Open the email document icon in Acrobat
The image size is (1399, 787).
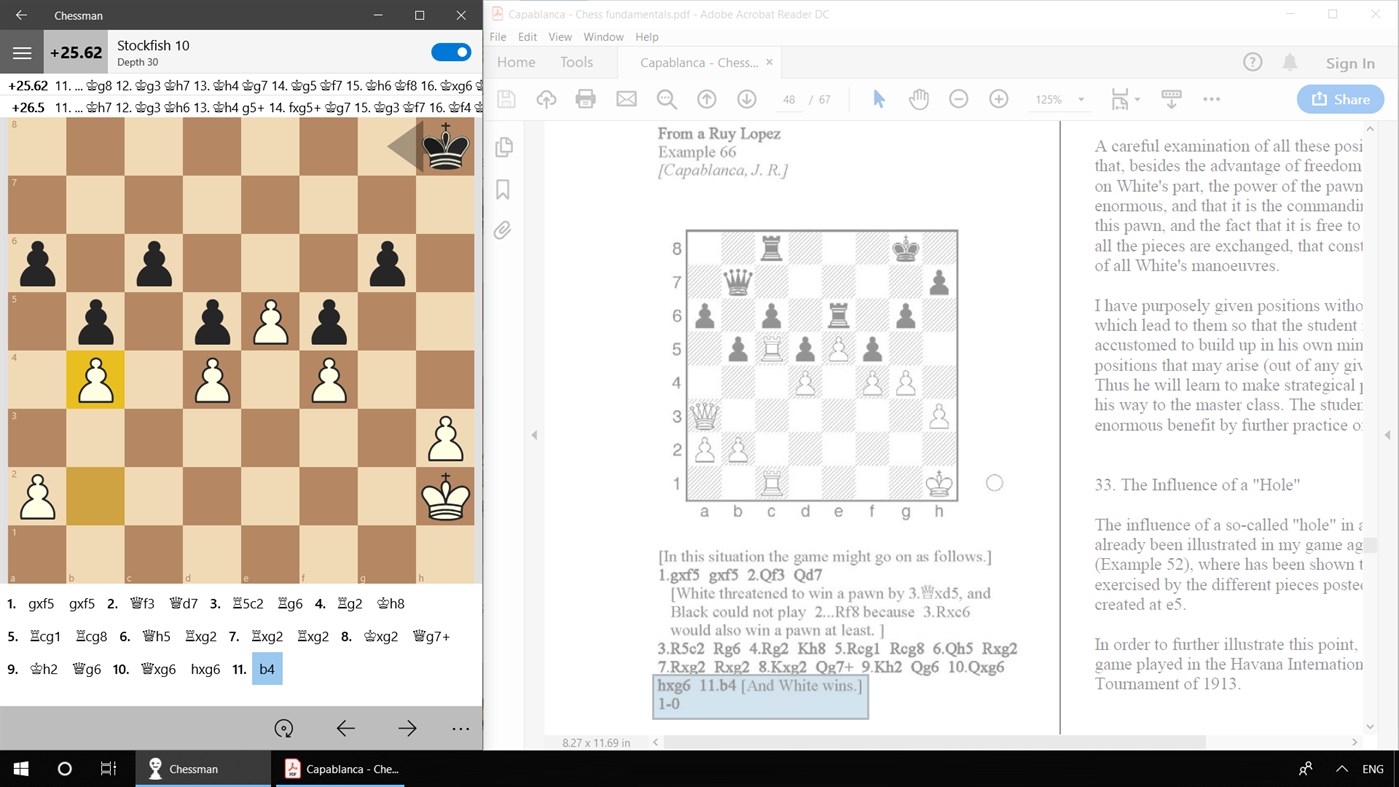625,98
